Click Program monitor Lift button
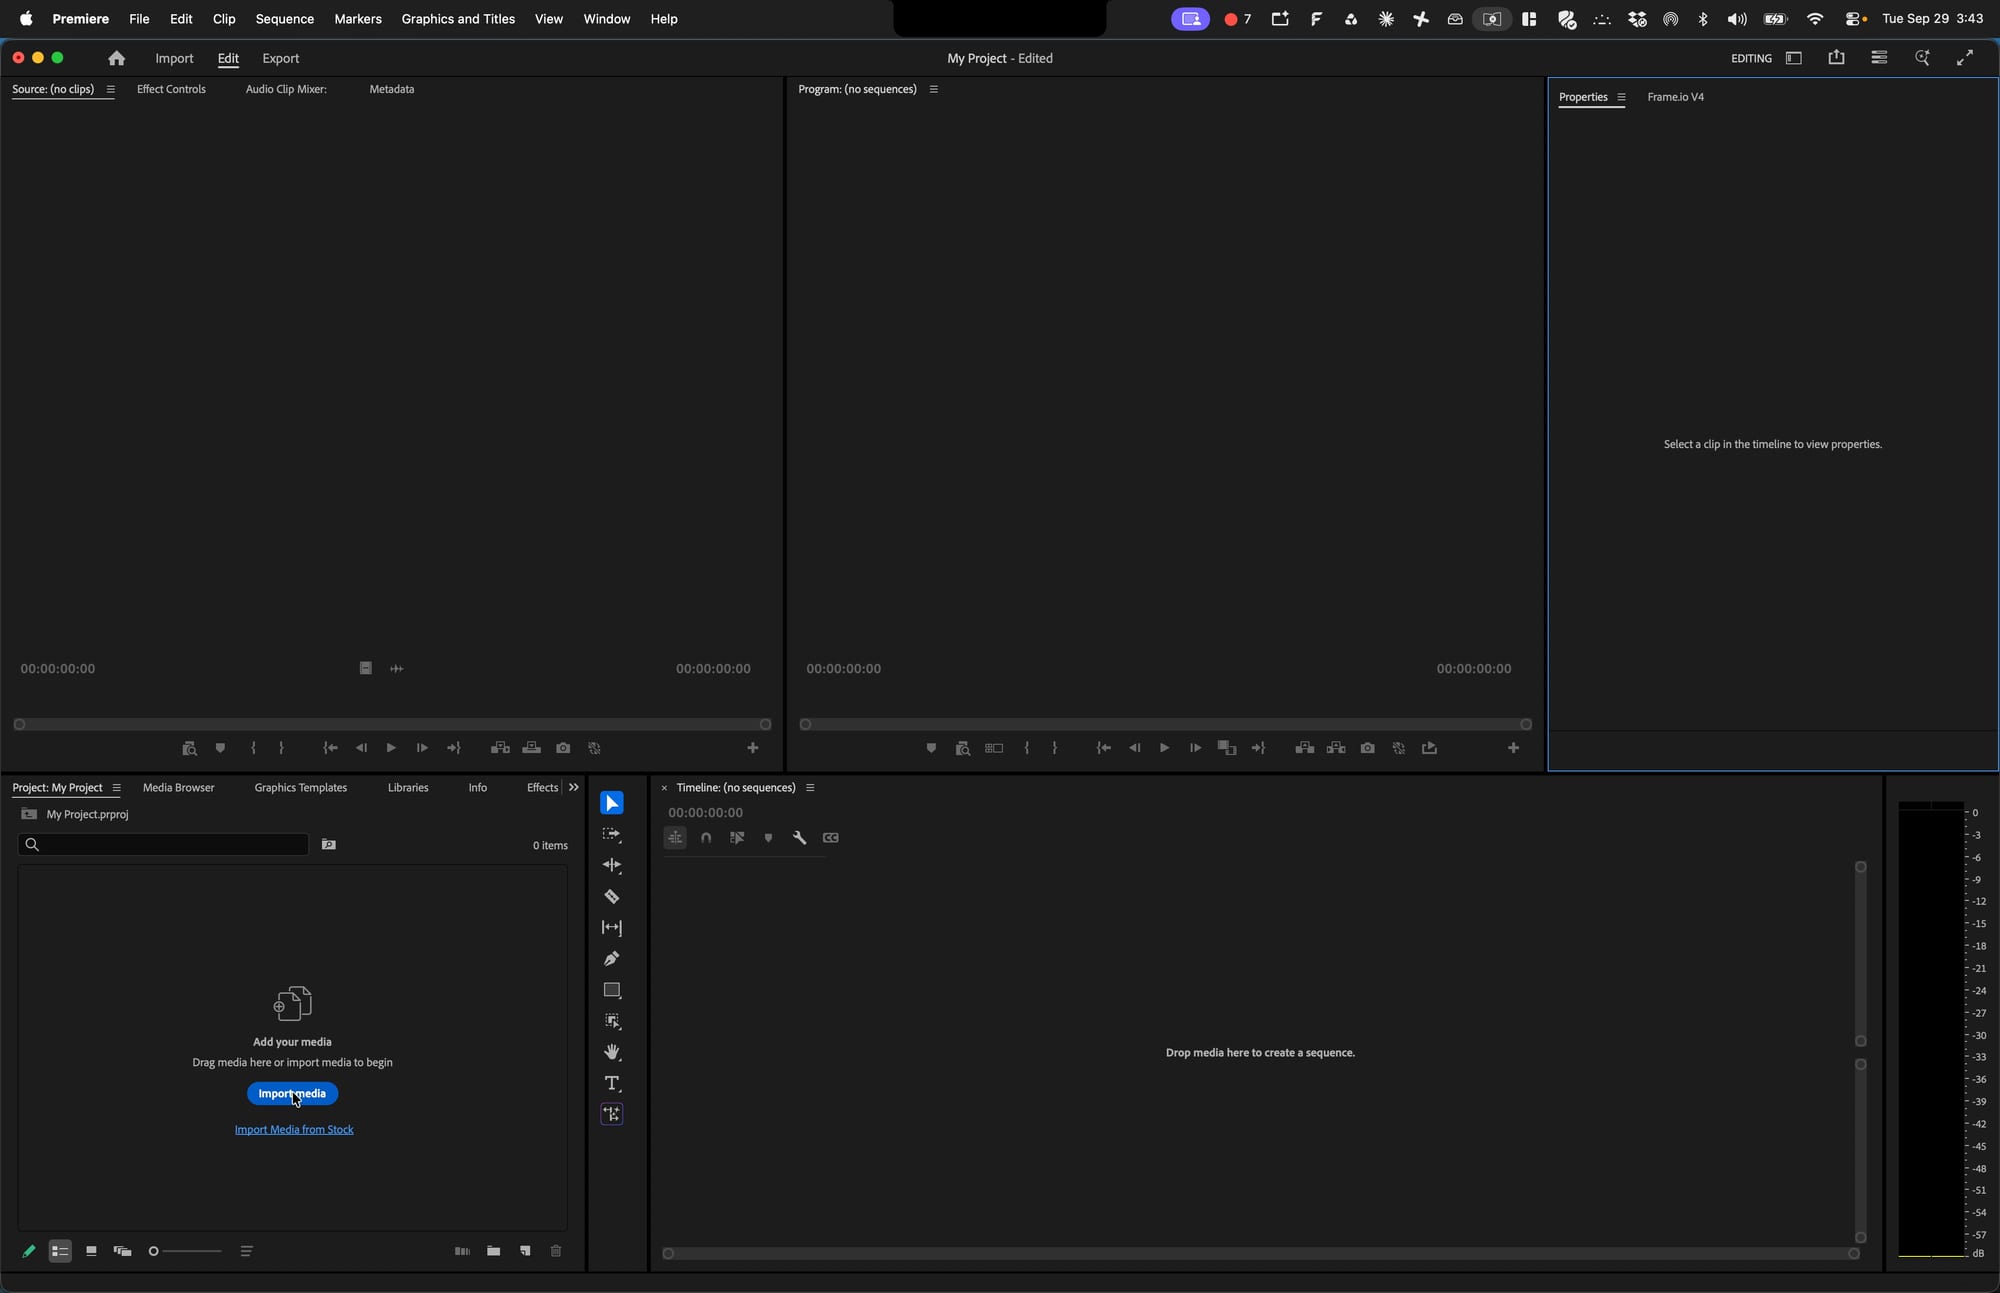 pos(1304,748)
